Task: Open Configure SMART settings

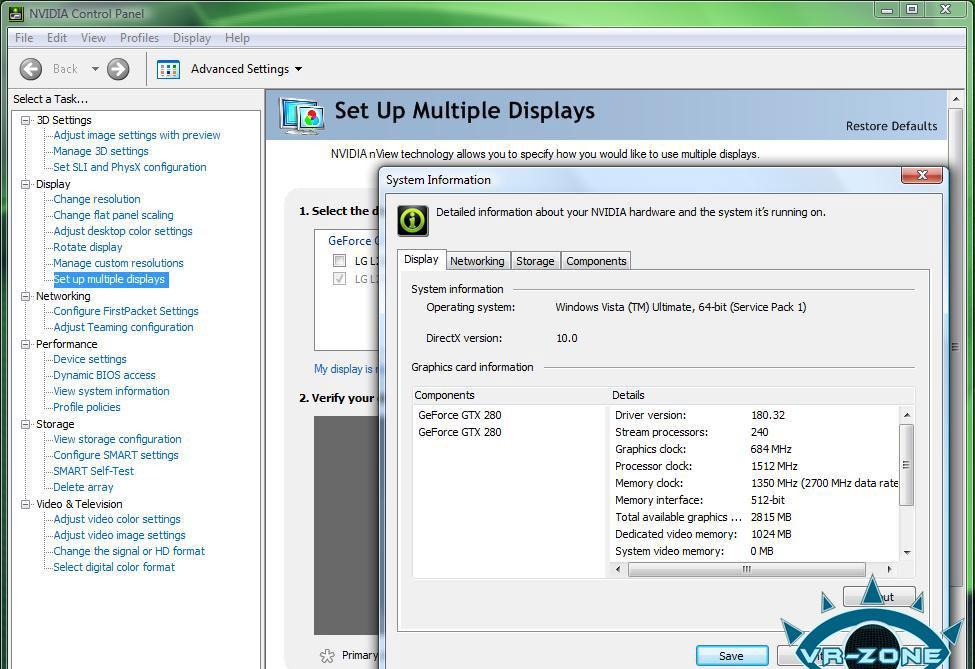Action: 116,455
